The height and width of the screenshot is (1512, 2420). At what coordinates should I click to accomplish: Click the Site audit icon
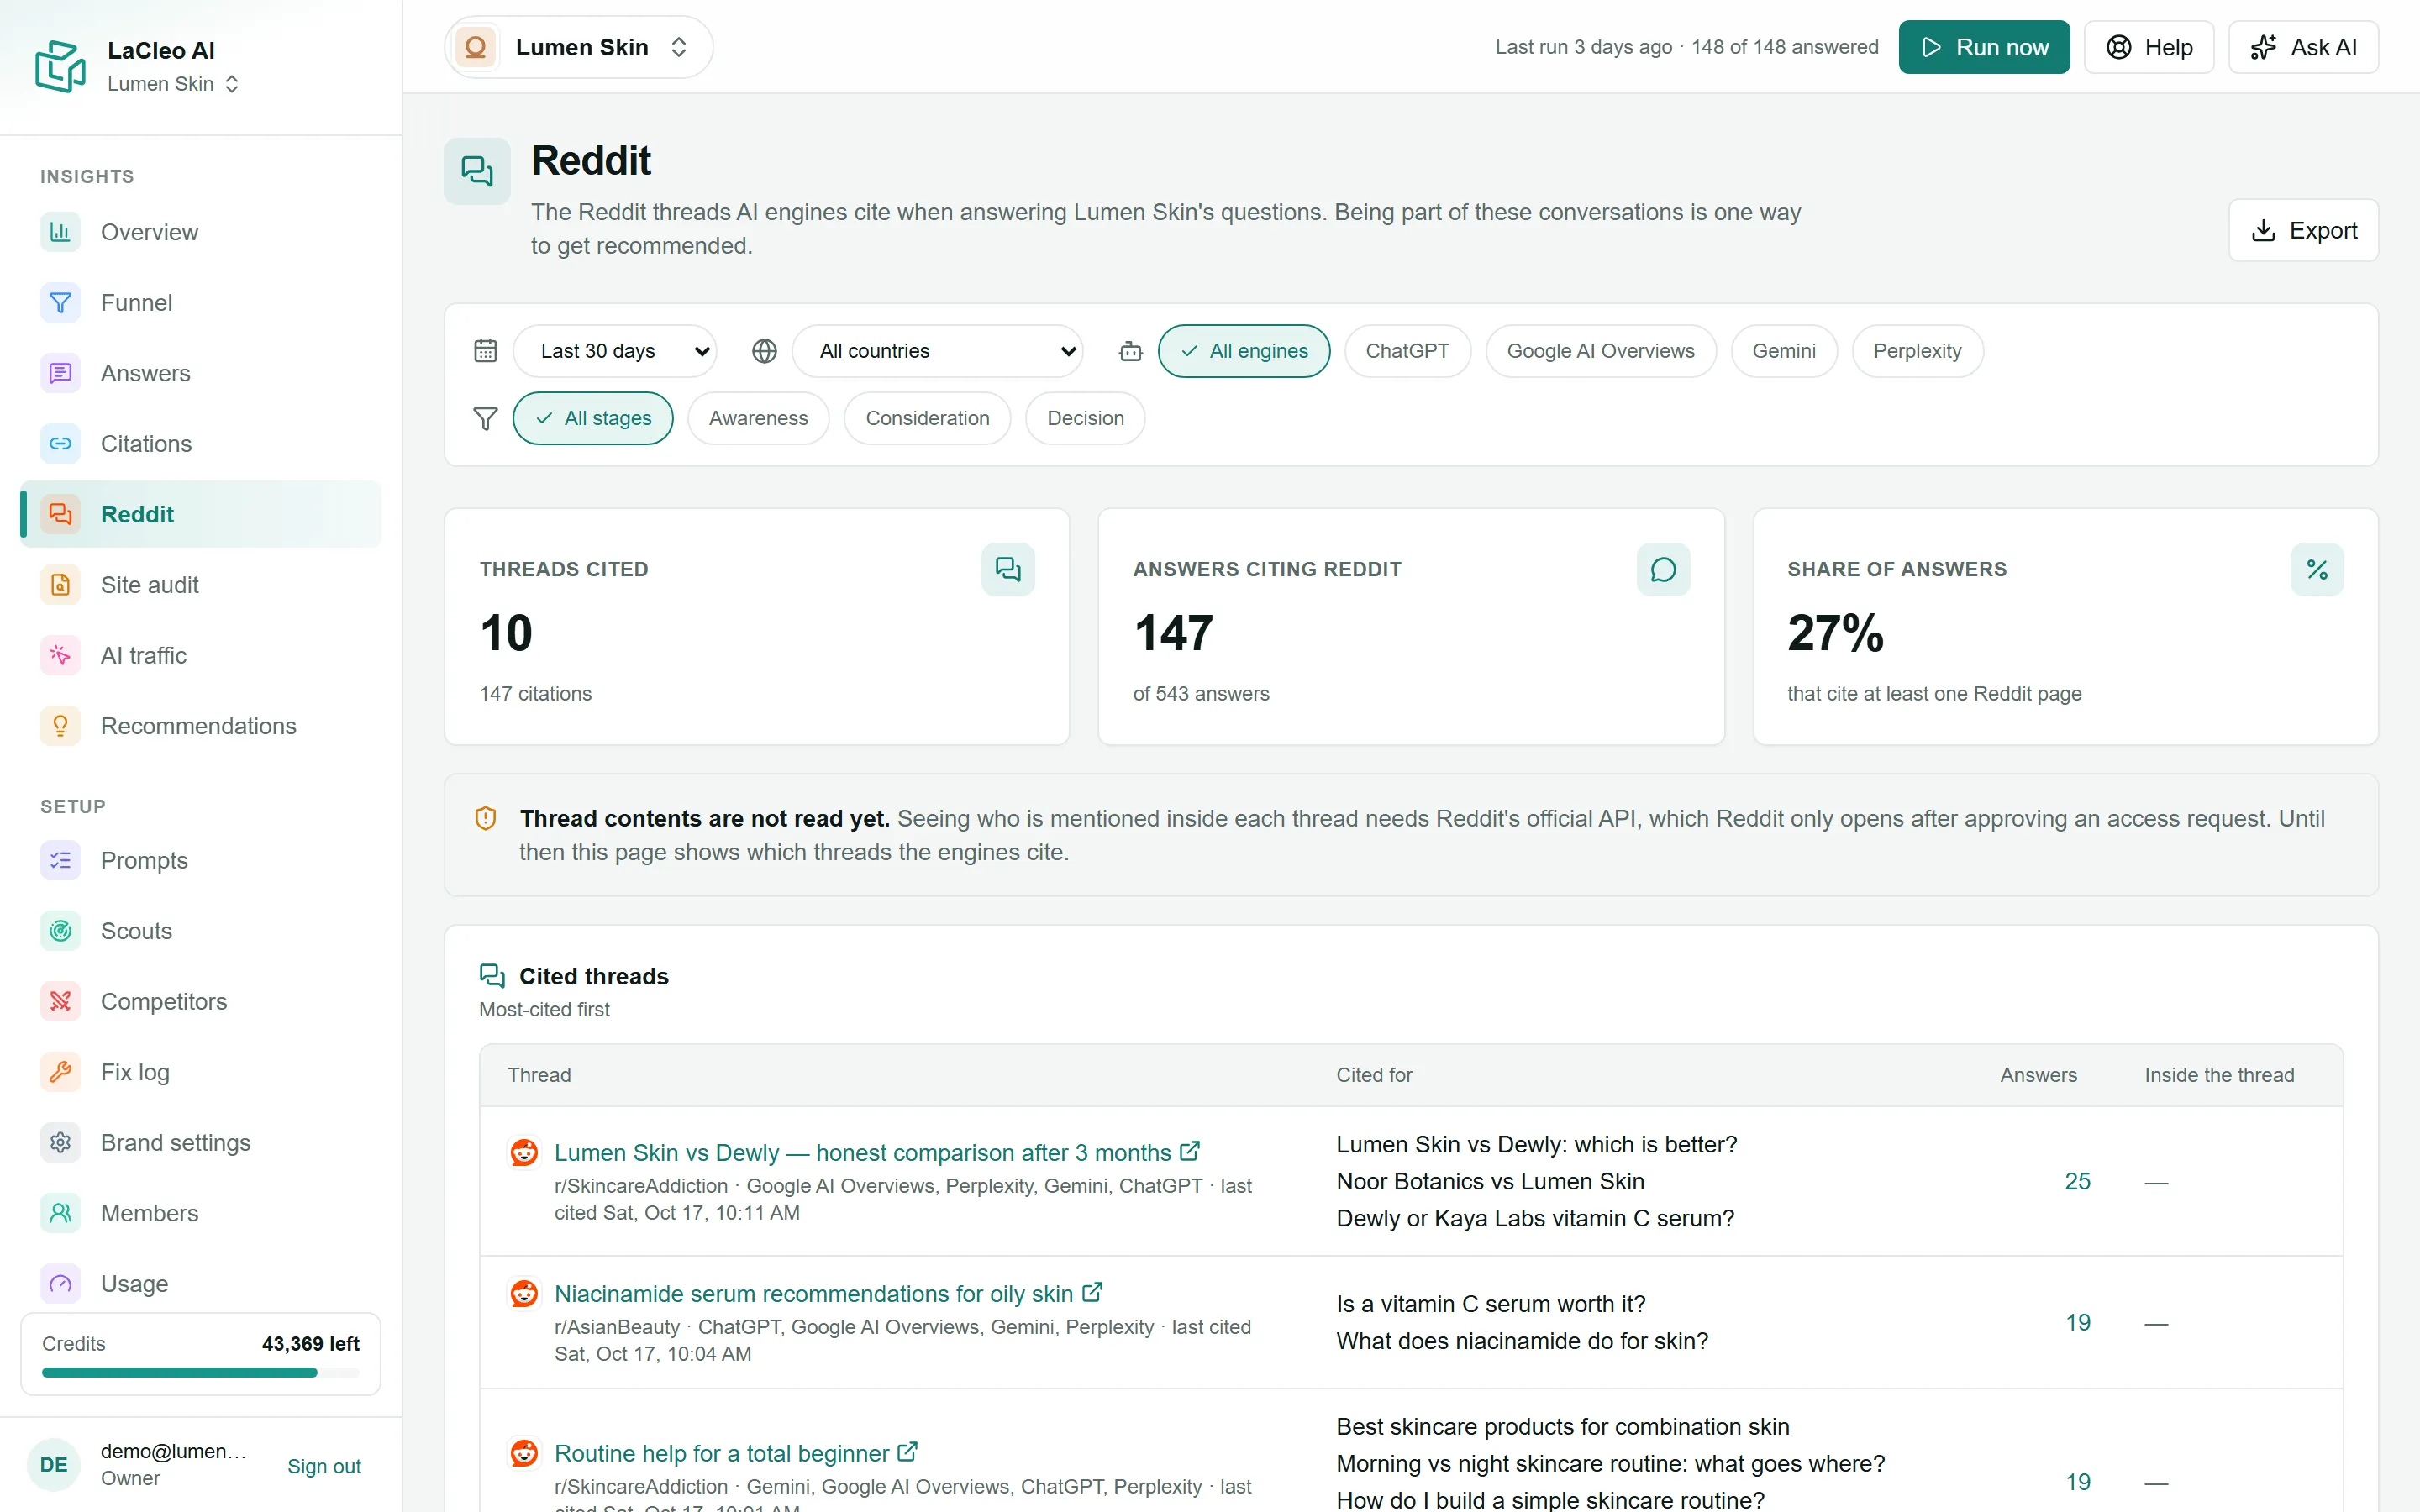click(60, 585)
